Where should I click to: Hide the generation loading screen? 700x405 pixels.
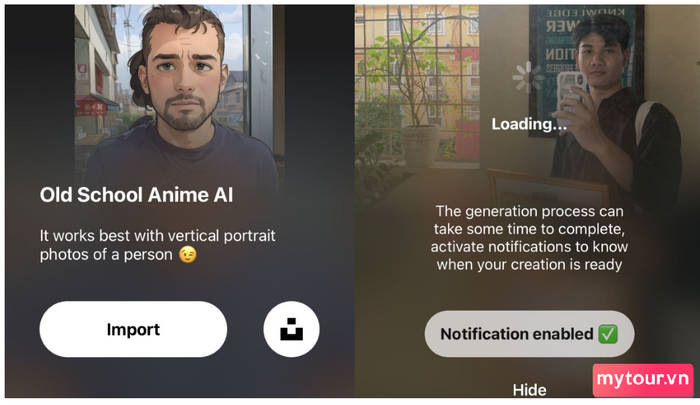529,390
